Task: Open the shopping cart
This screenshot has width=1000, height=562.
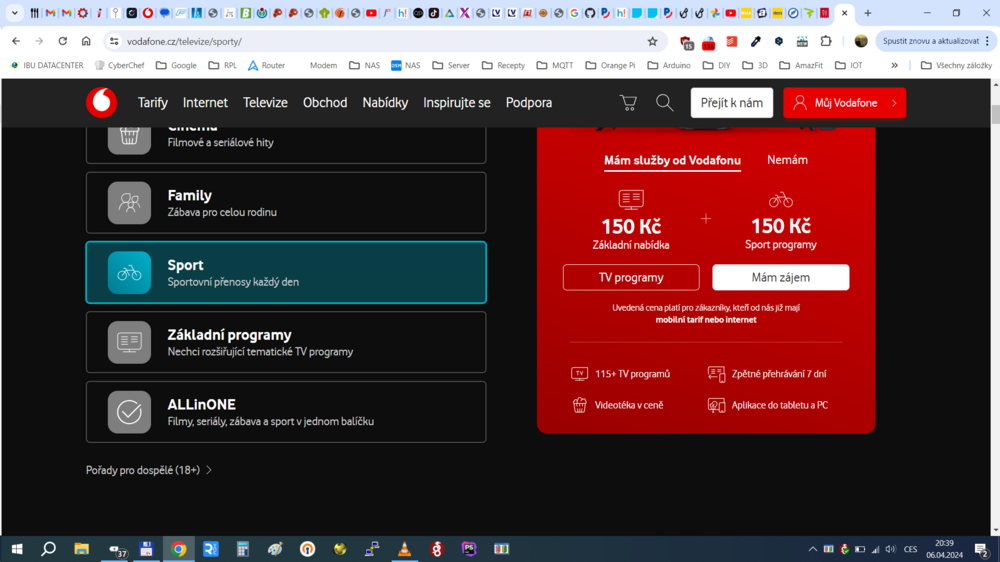Action: coord(628,103)
